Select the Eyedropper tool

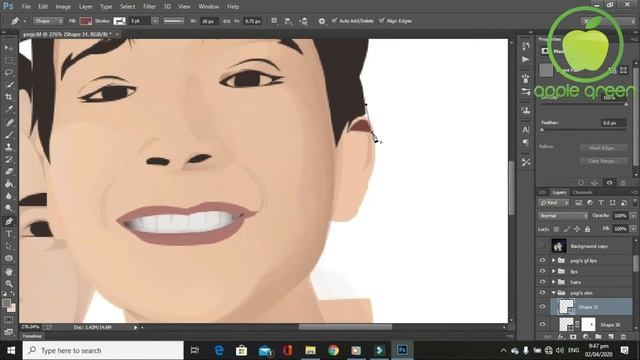[9, 109]
